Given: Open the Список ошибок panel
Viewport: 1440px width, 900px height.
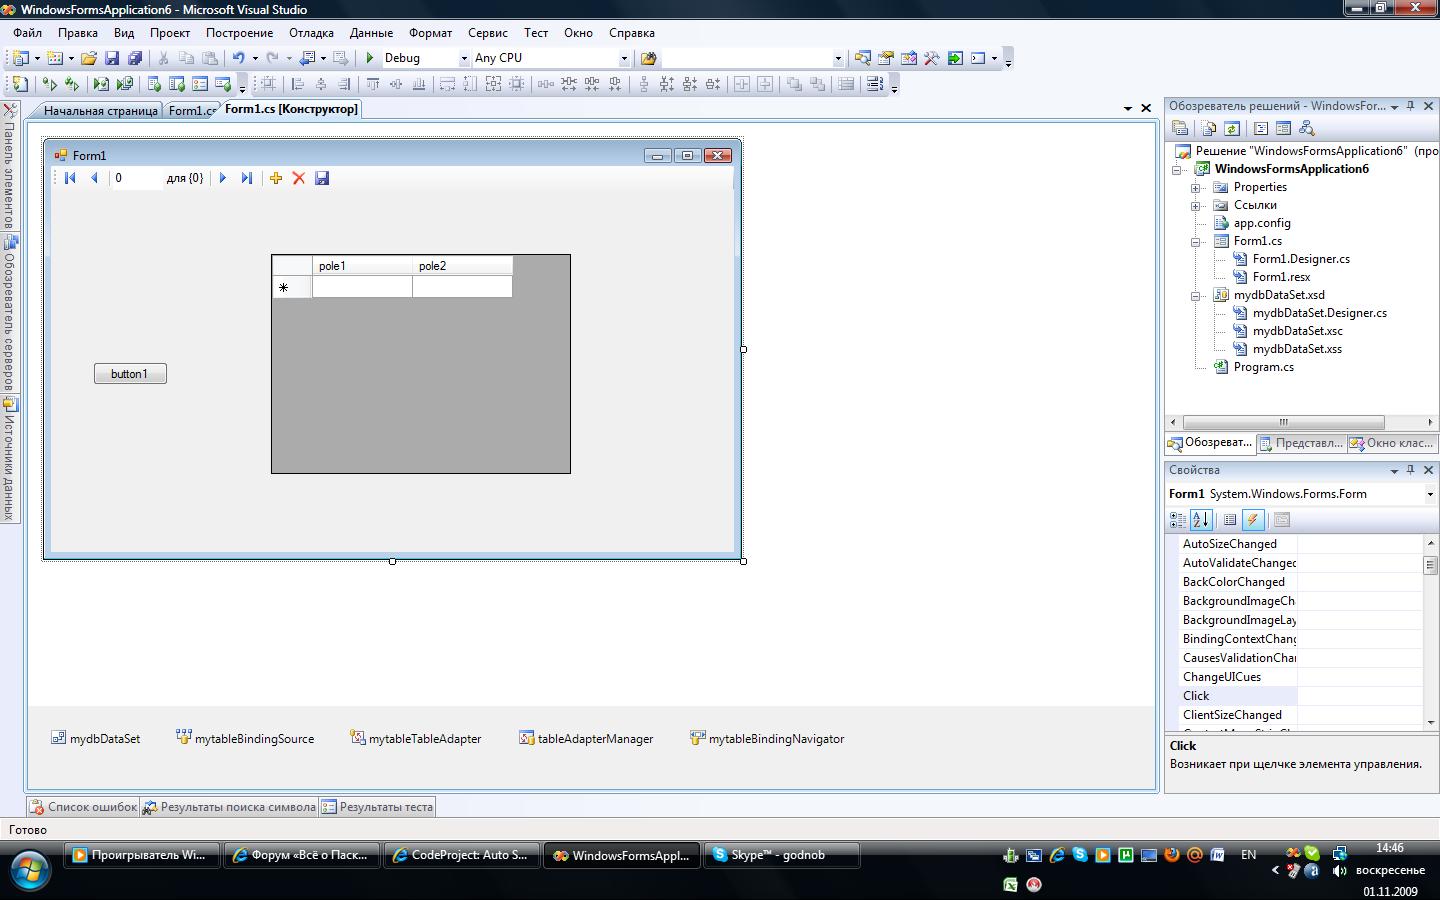Looking at the screenshot, I should point(83,807).
